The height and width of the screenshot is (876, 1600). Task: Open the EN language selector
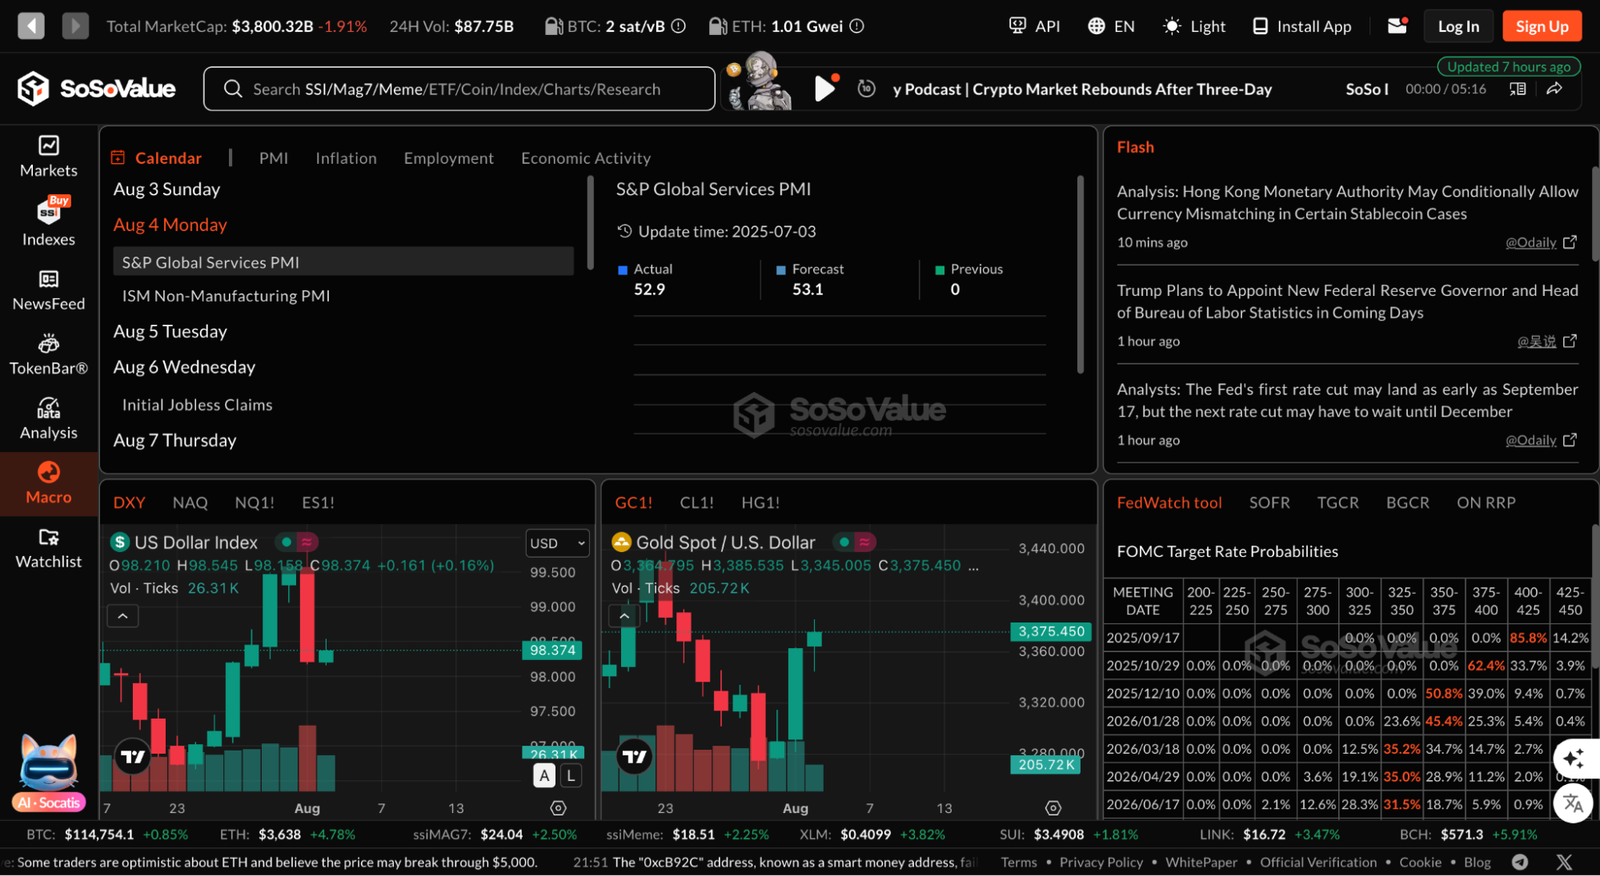[1111, 26]
